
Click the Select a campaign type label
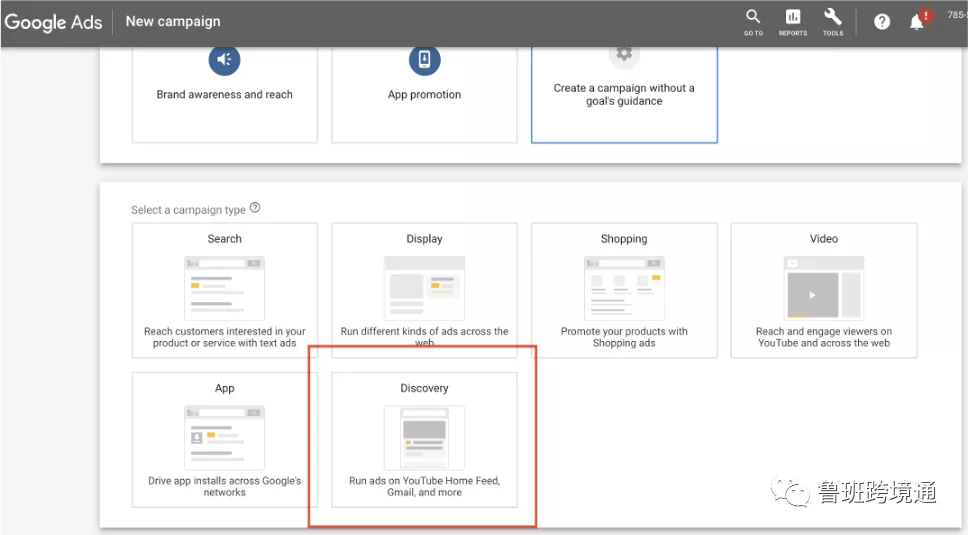pyautogui.click(x=188, y=210)
